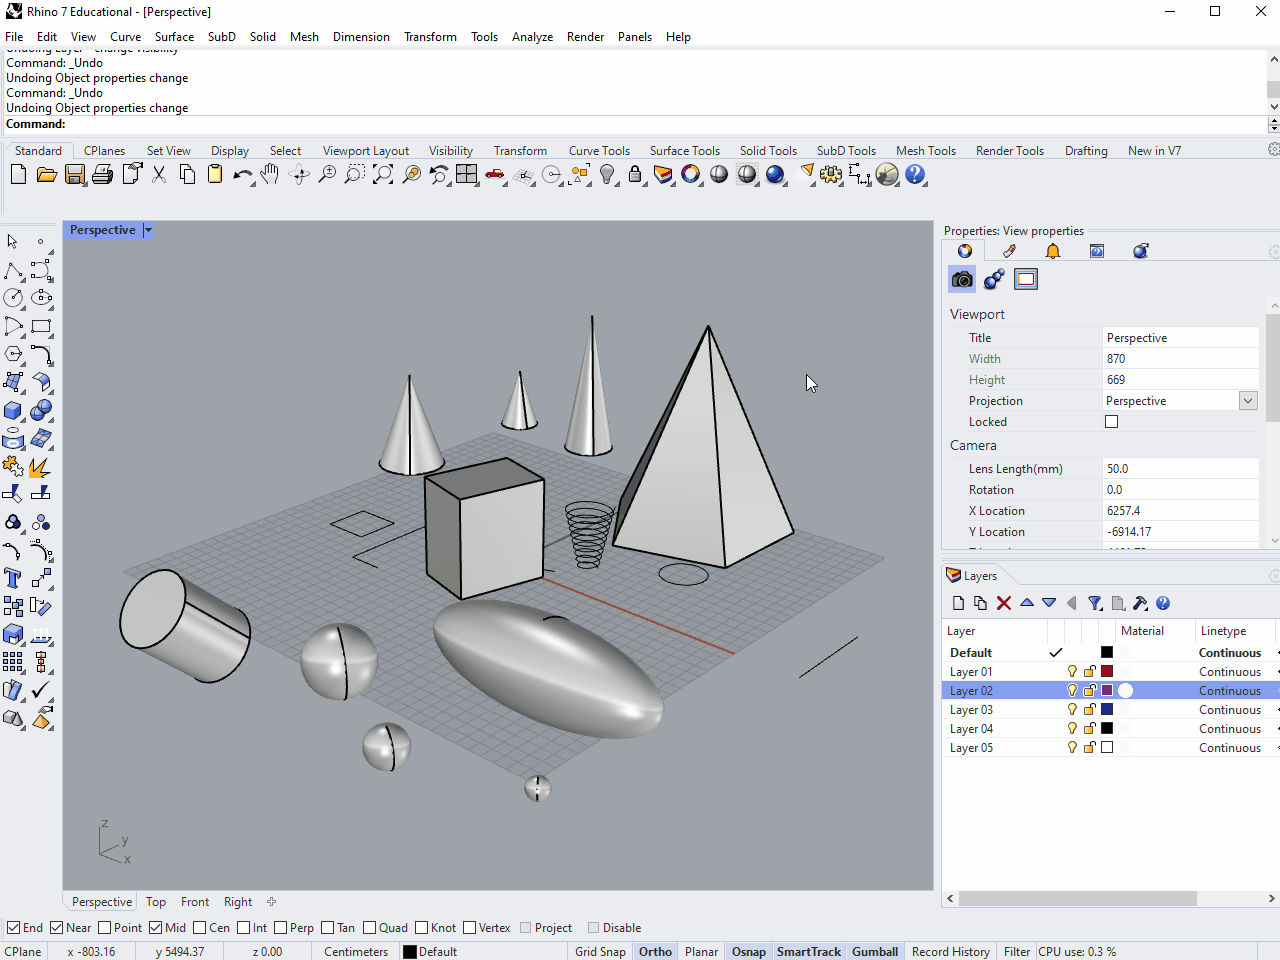
Task: Click the Paste clipboard icon
Action: point(215,174)
